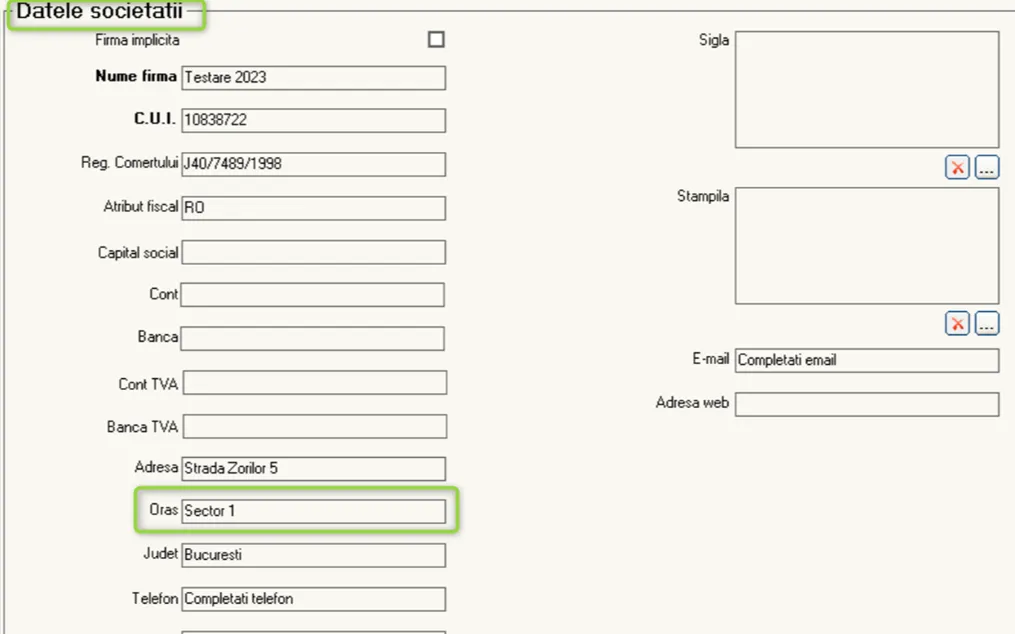Remove the Sigla image with red X
The image size is (1015, 634).
[957, 167]
